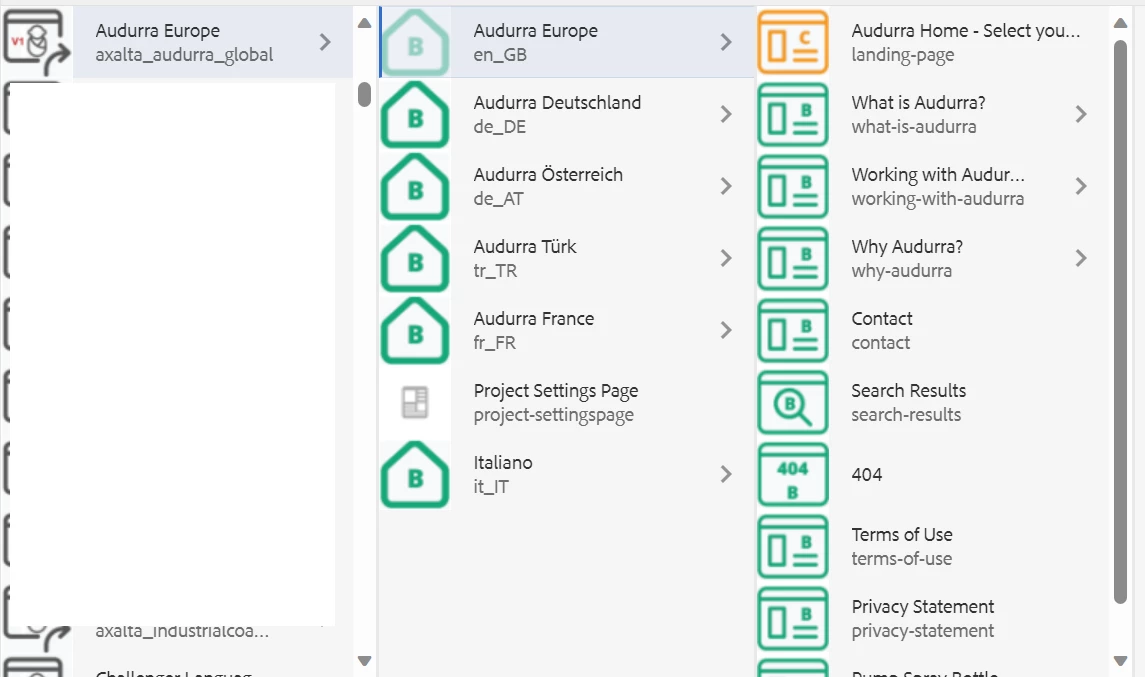Viewport: 1145px width, 677px height.
Task: Expand the Italiano chevron
Action: [726, 474]
